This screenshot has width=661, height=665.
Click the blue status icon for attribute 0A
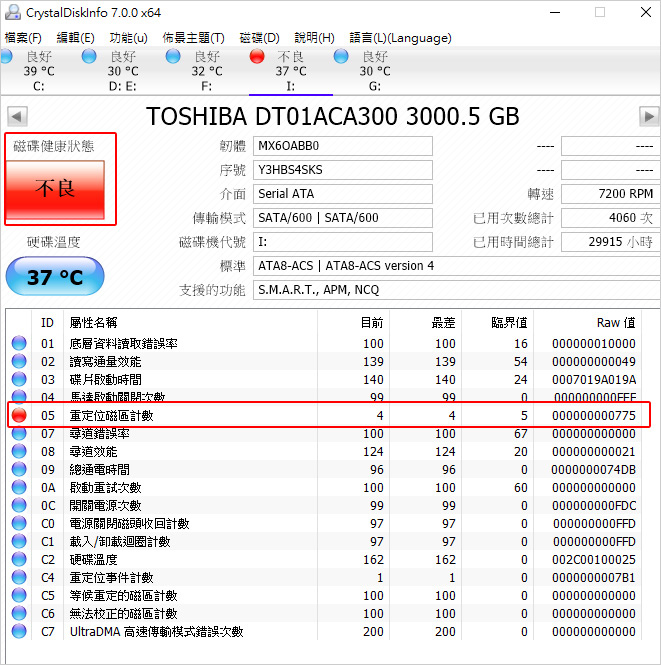pos(19,487)
